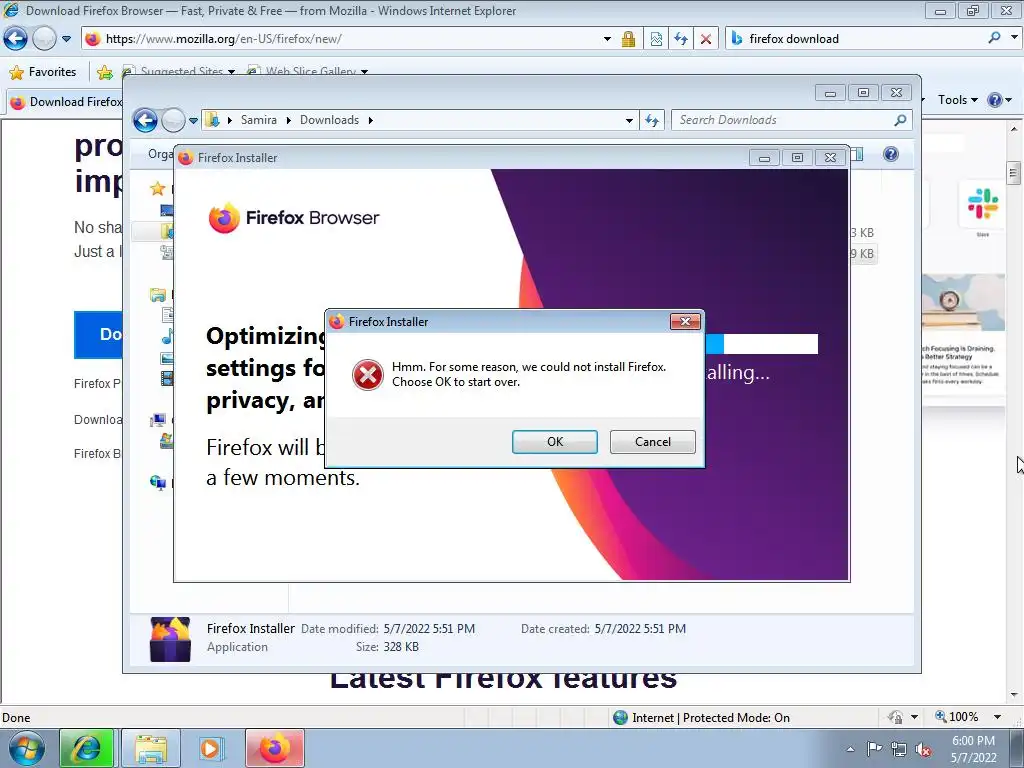Click the IE vertical scrollbar down arrow
The image size is (1024, 768).
tap(1014, 696)
